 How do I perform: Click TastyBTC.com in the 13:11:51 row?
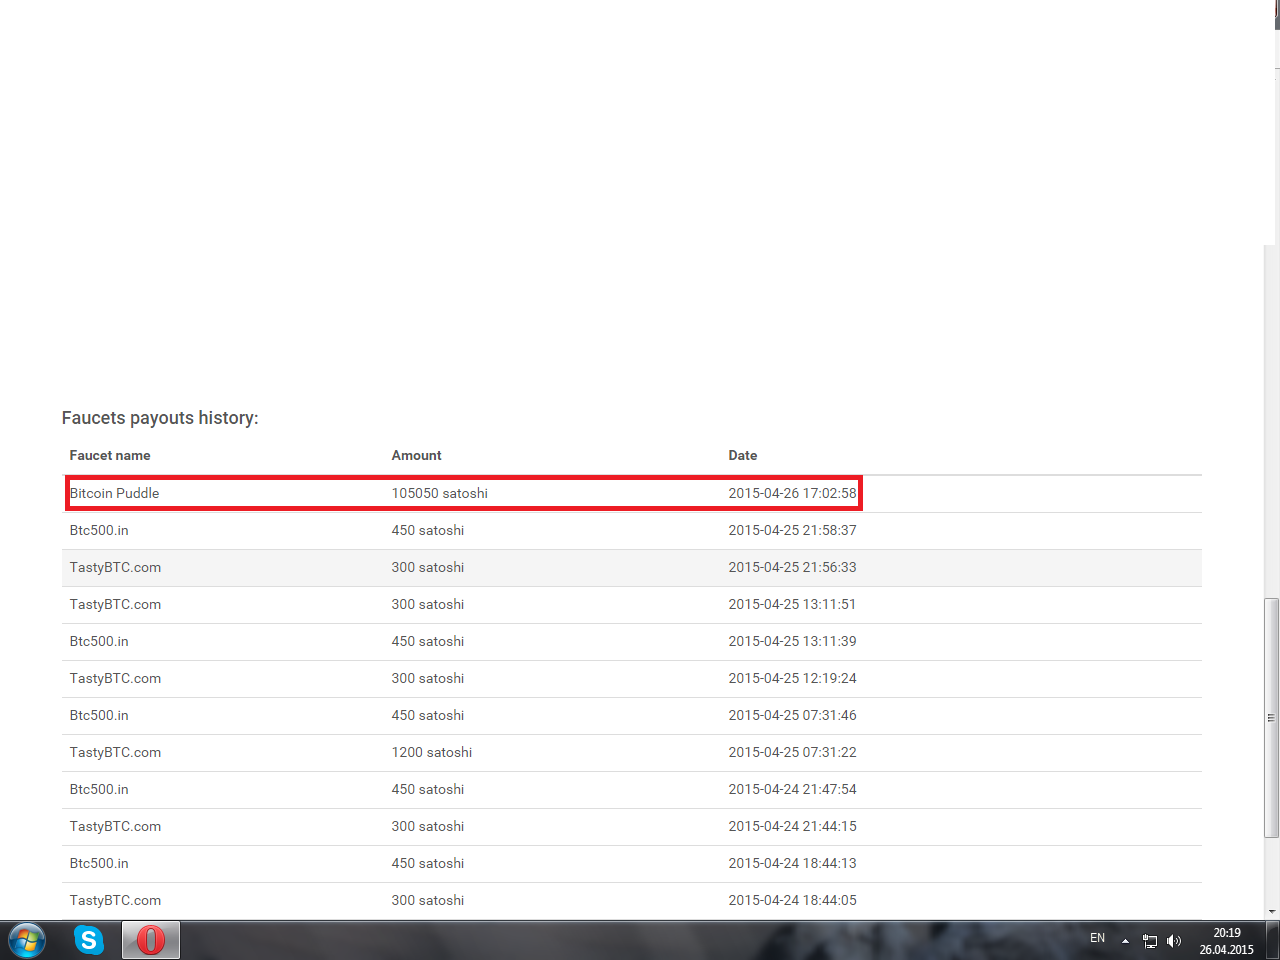coord(115,604)
